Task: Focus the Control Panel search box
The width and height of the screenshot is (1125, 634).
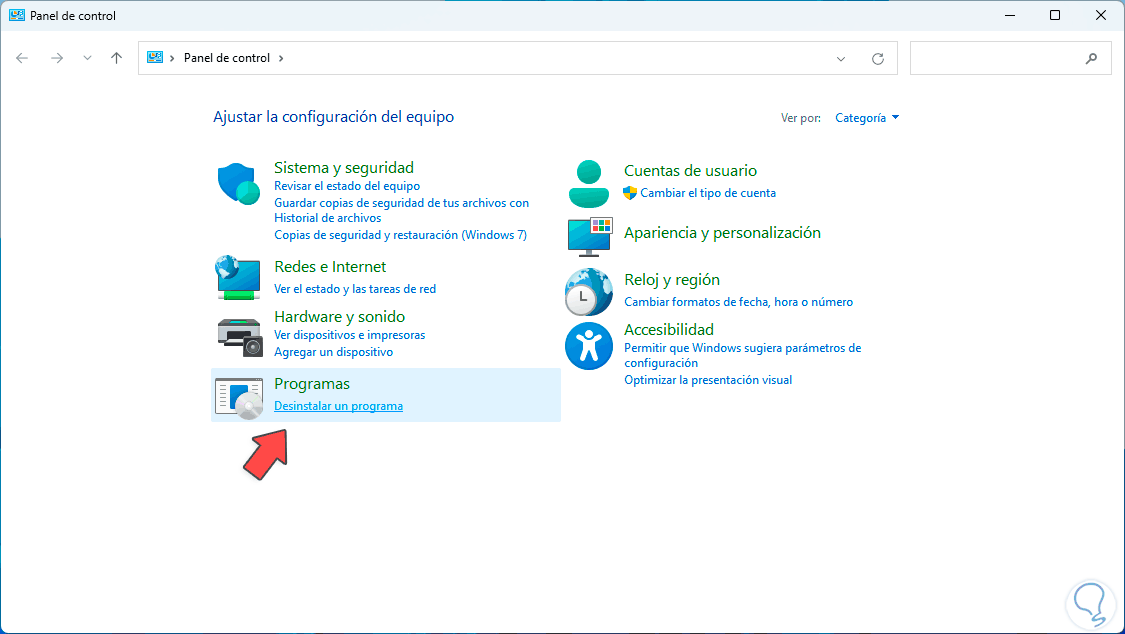Action: (x=1010, y=59)
